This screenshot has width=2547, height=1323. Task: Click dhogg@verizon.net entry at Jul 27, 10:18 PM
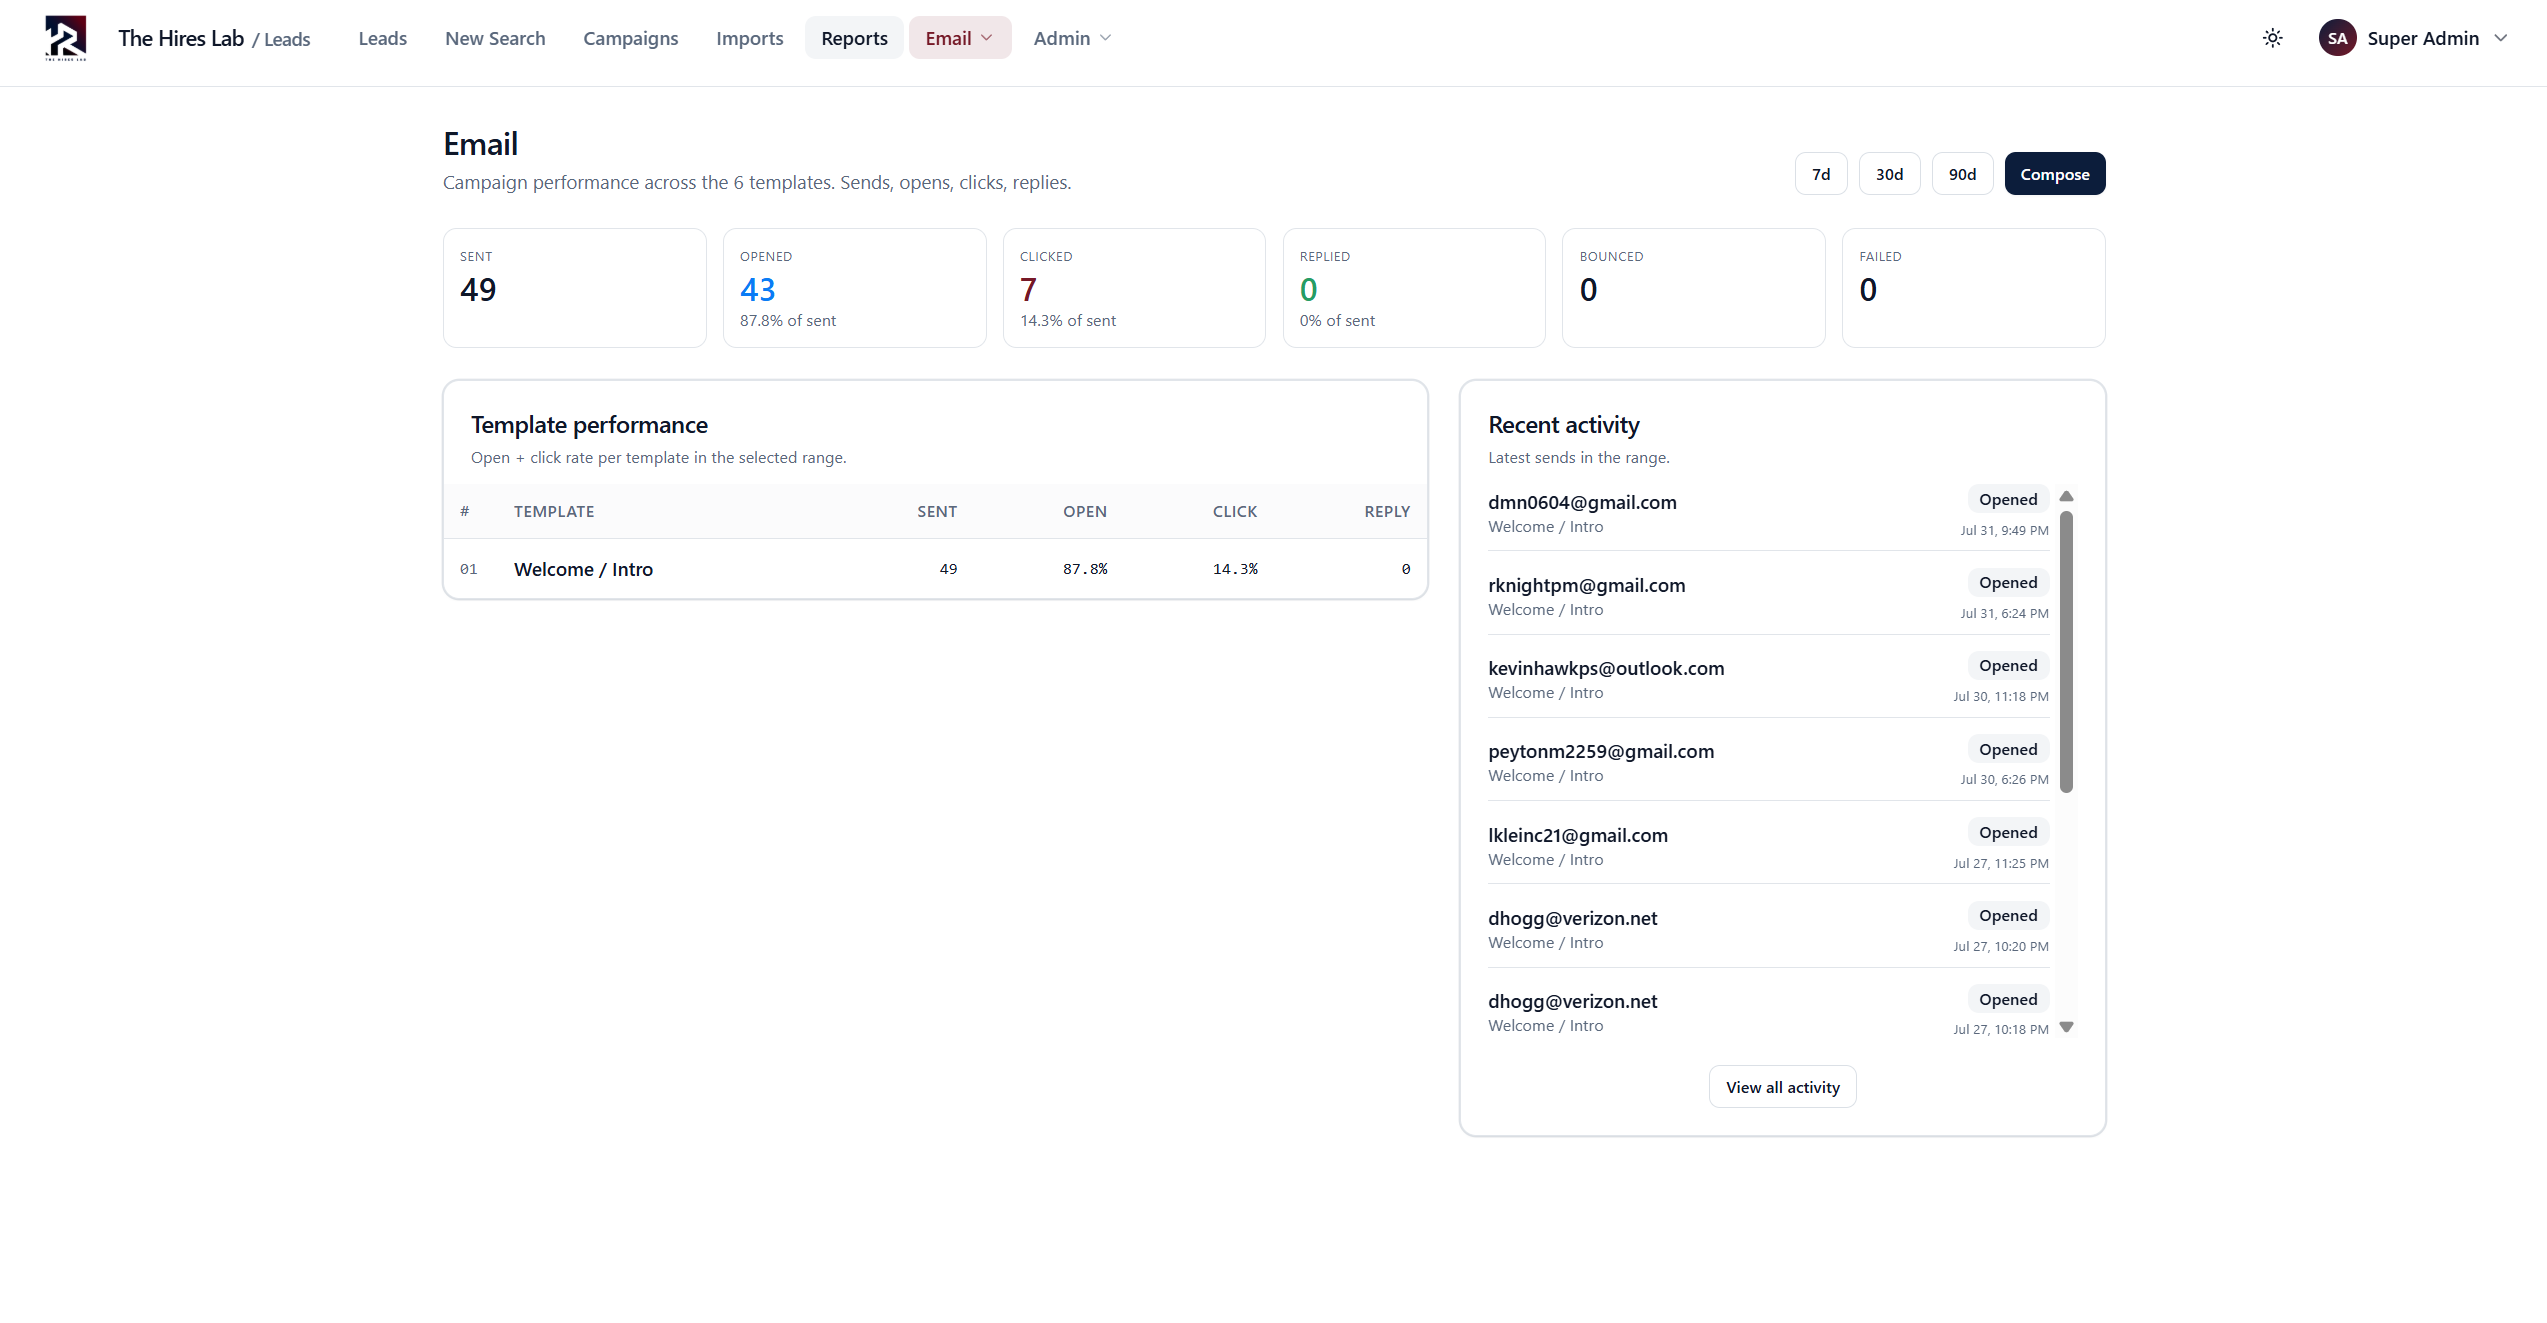click(1768, 1012)
